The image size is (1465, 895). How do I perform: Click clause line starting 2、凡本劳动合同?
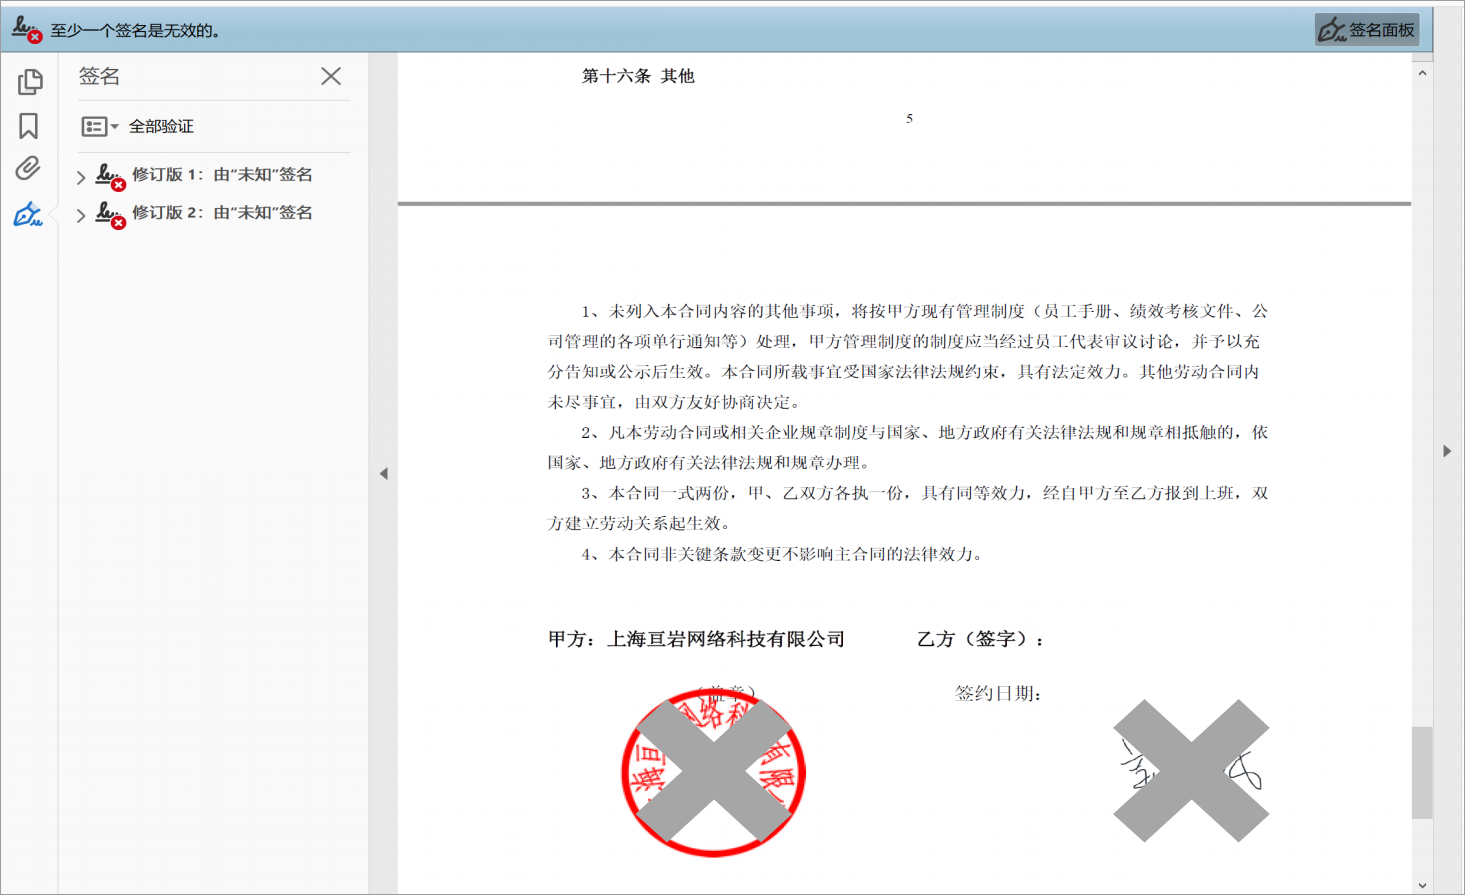(925, 432)
